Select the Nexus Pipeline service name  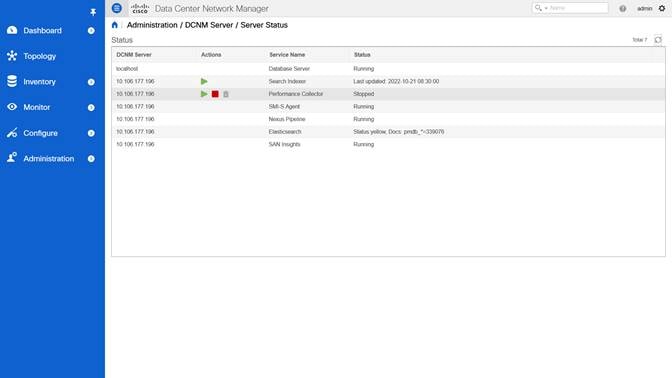click(x=287, y=119)
